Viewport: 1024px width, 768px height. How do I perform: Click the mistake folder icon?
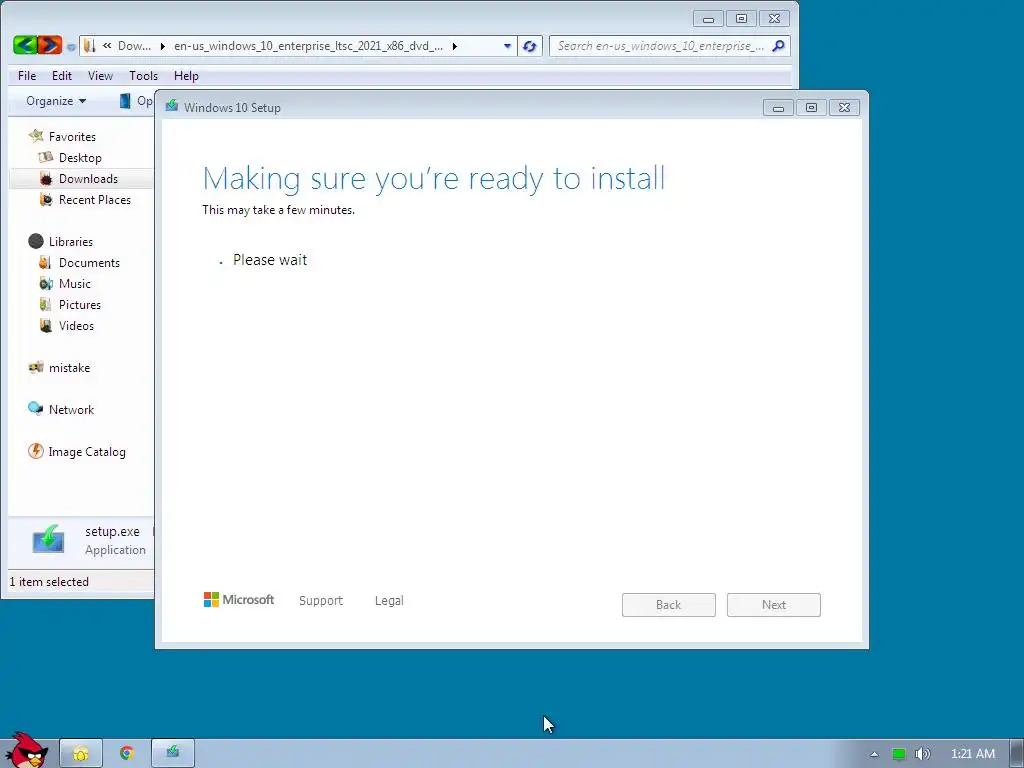[x=36, y=367]
